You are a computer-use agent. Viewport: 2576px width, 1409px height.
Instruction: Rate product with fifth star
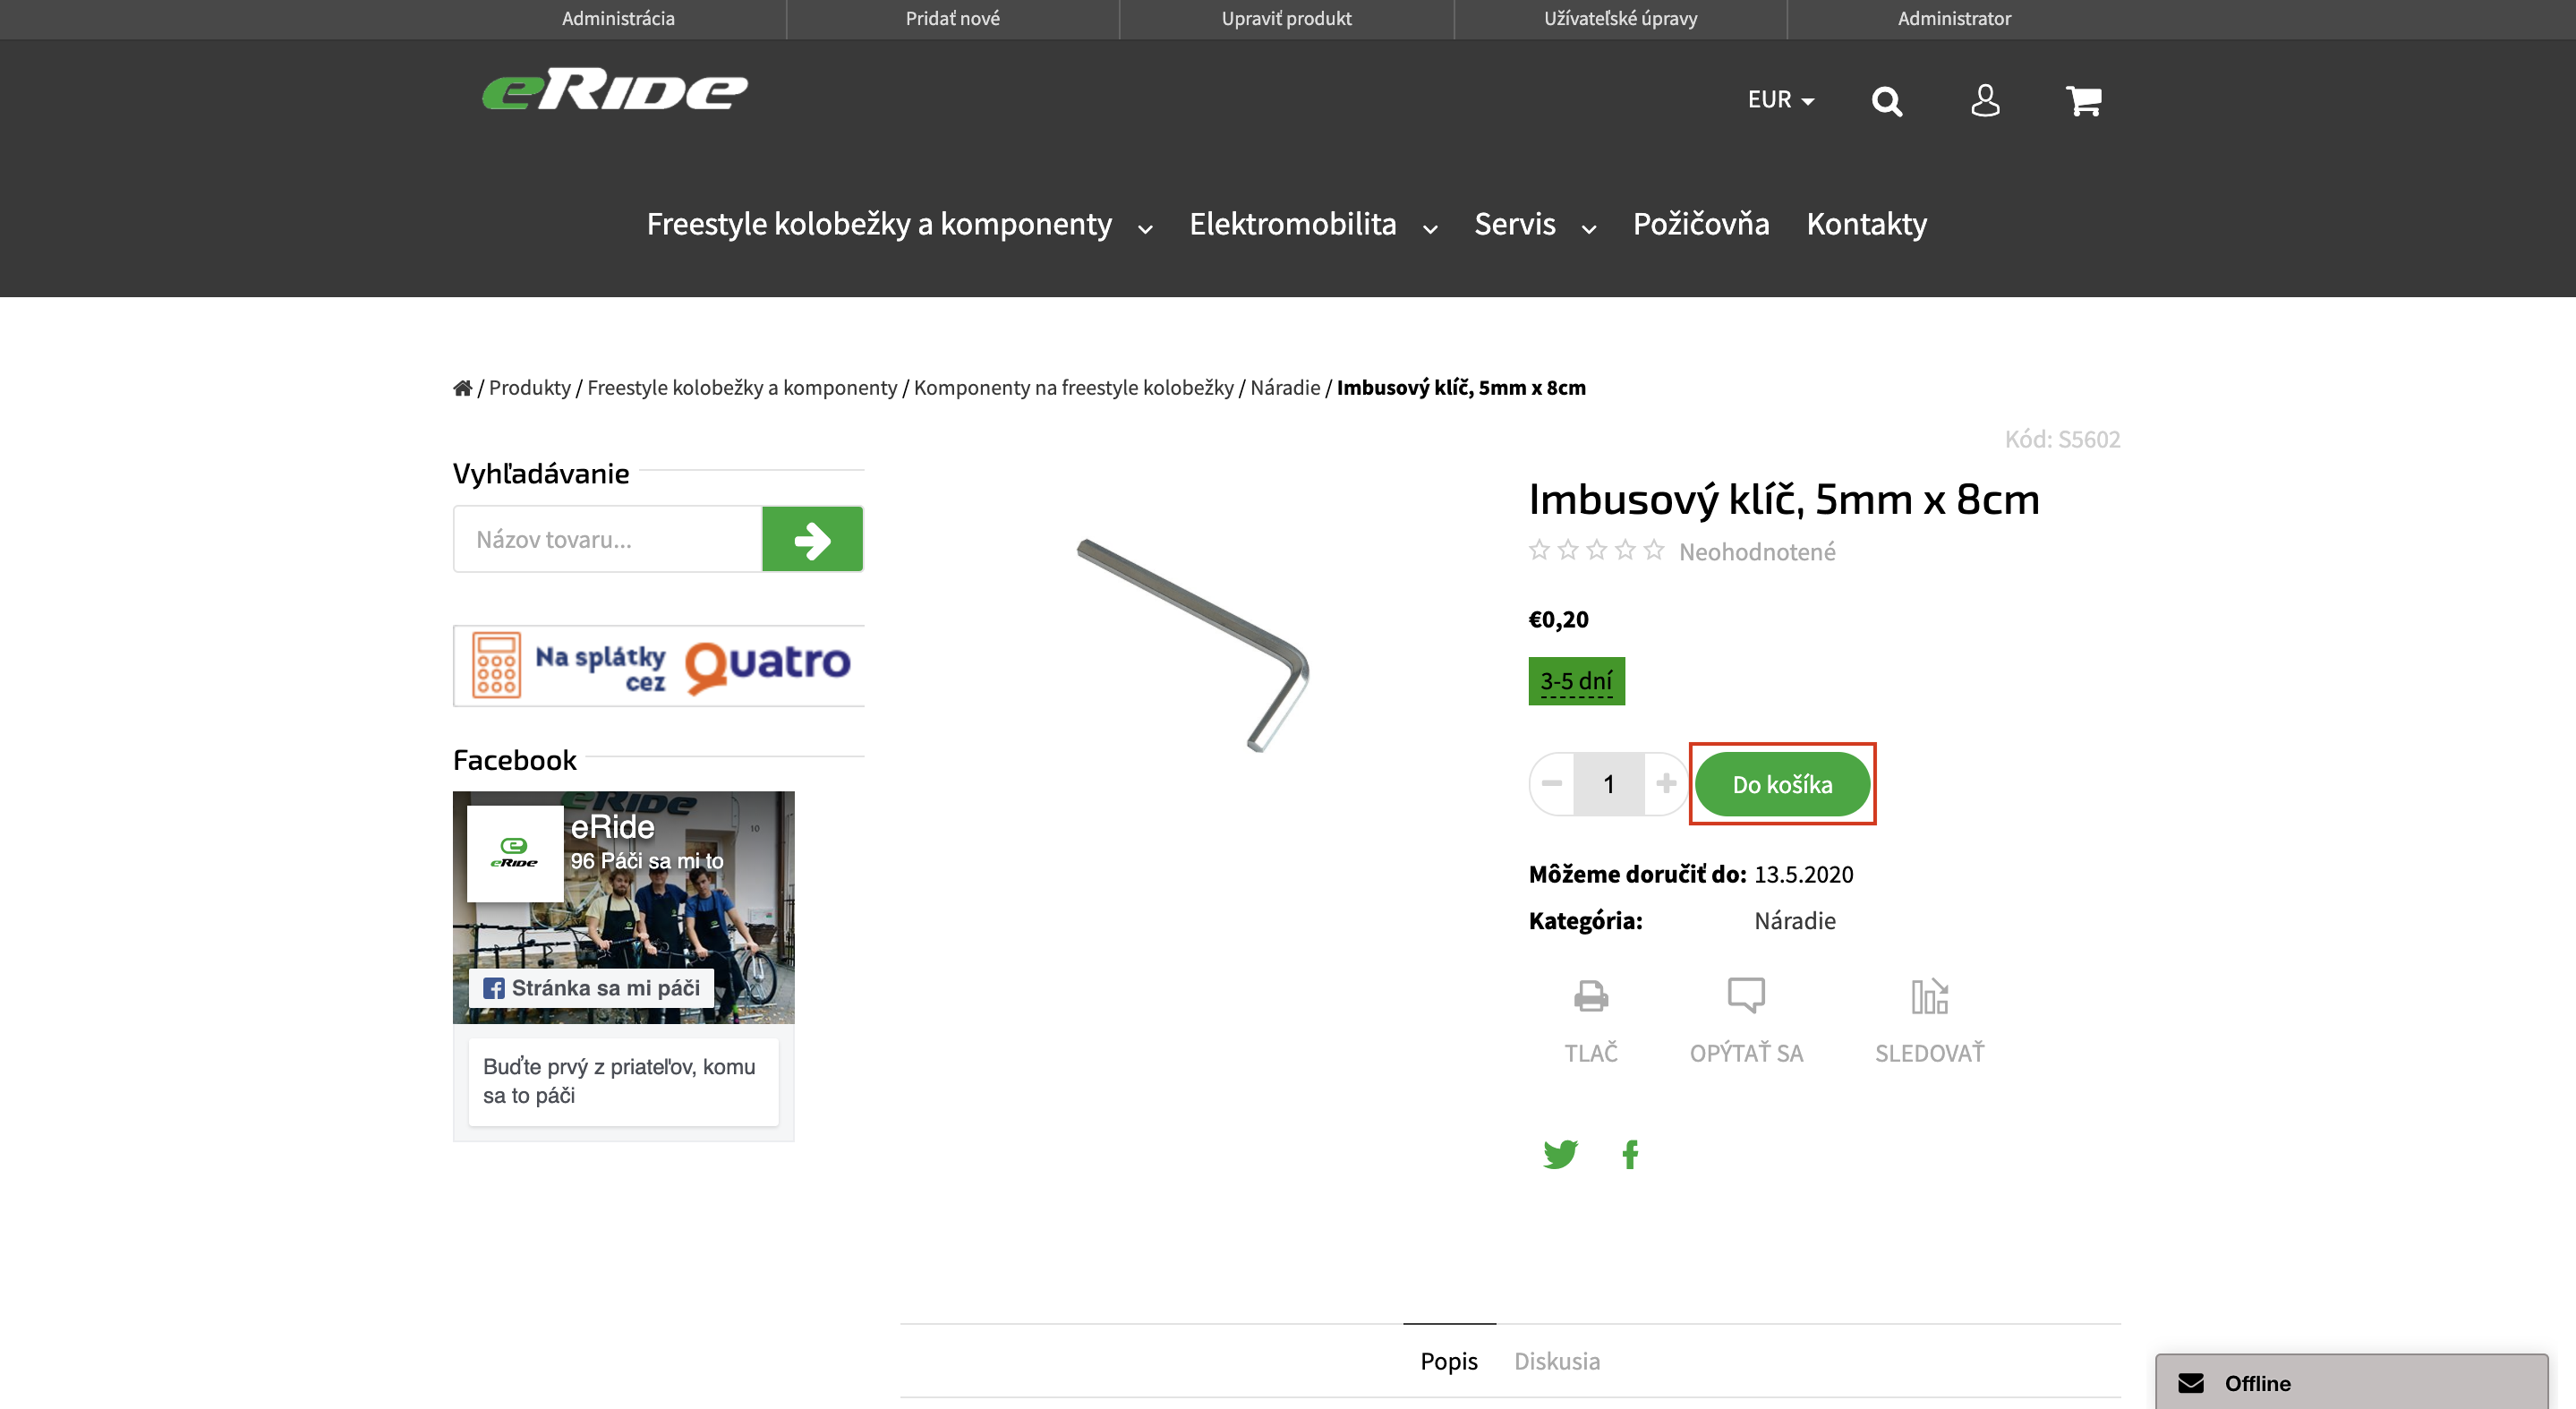click(x=1654, y=550)
